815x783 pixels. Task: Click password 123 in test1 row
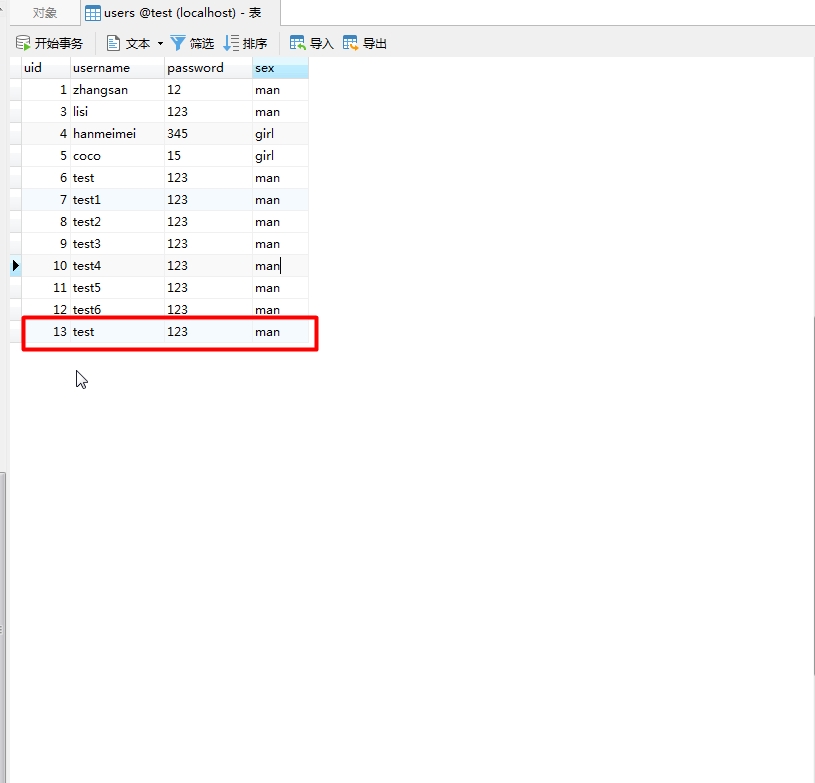point(208,200)
